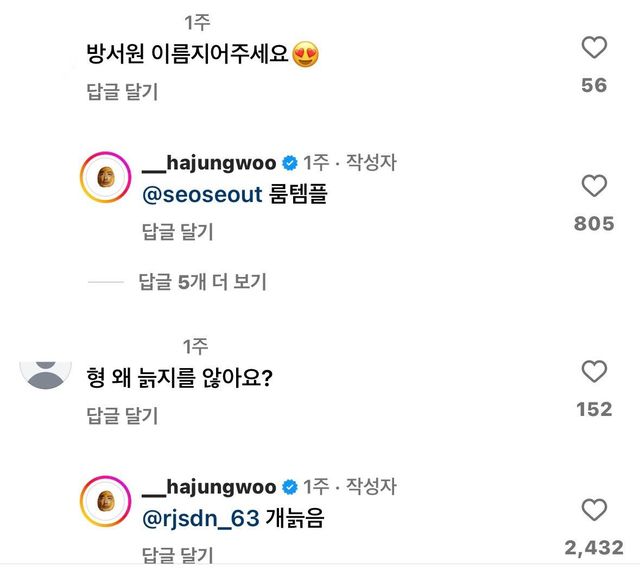Like the "방서원 이름지어주세요" comment

coord(594,47)
